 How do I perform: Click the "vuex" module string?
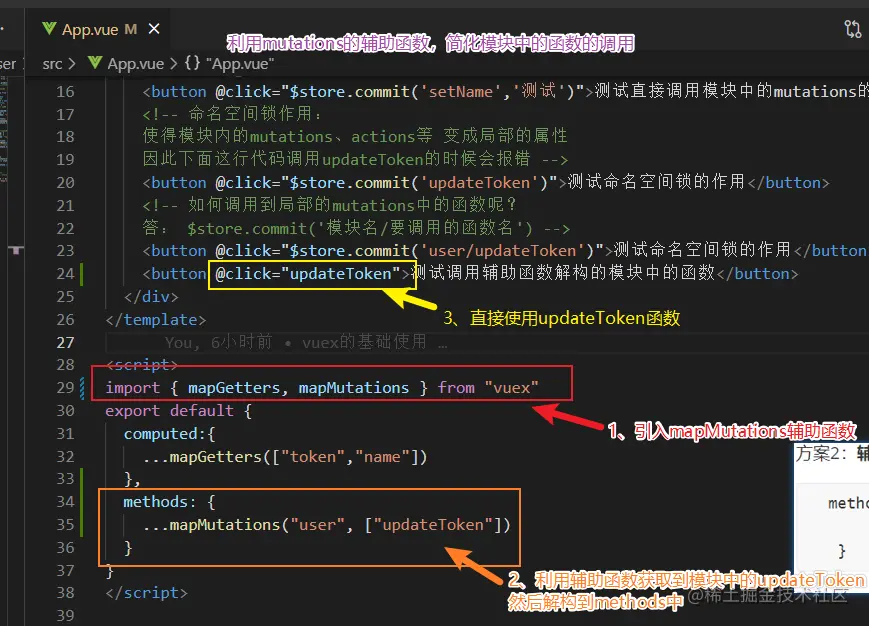[511, 388]
